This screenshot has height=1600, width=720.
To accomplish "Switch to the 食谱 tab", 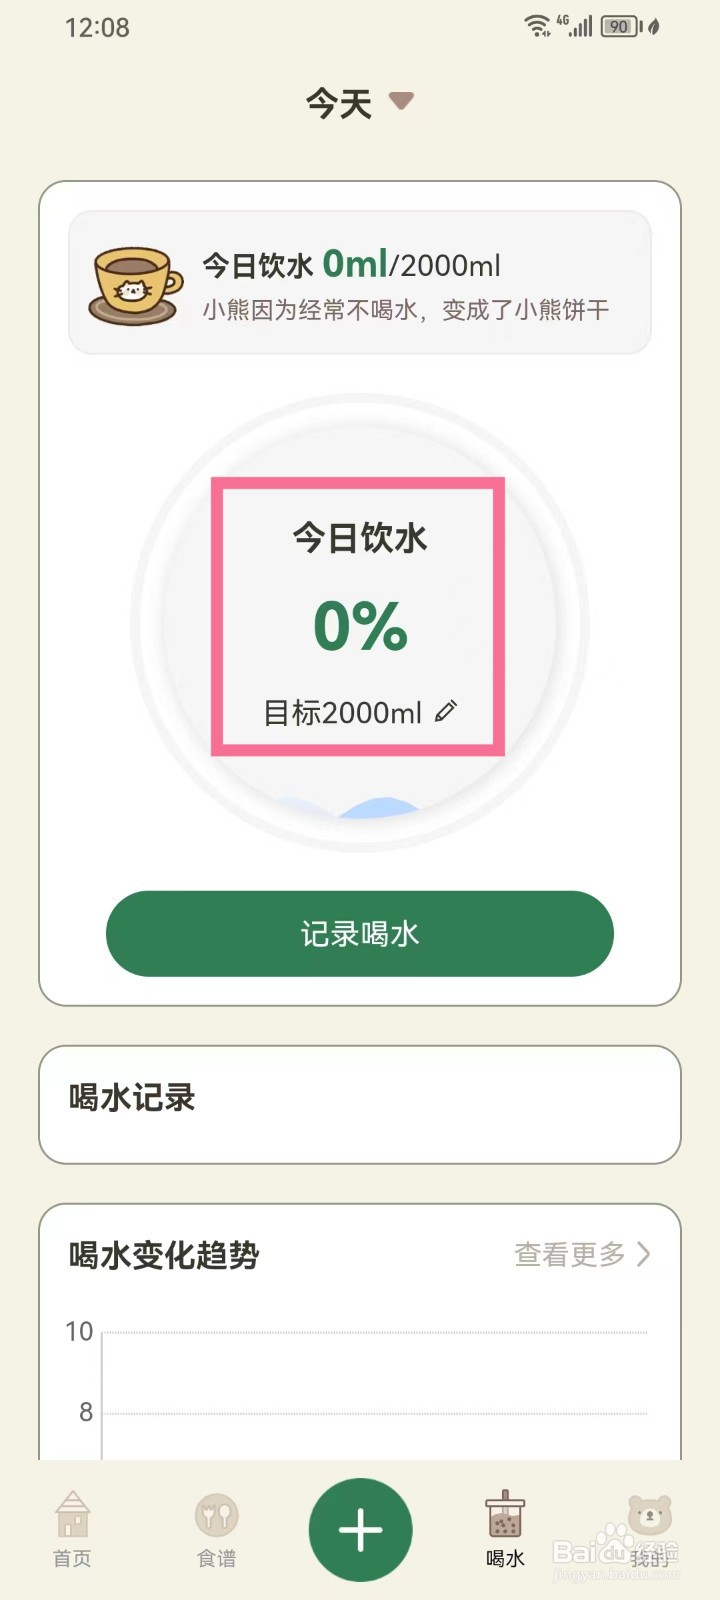I will [216, 1558].
